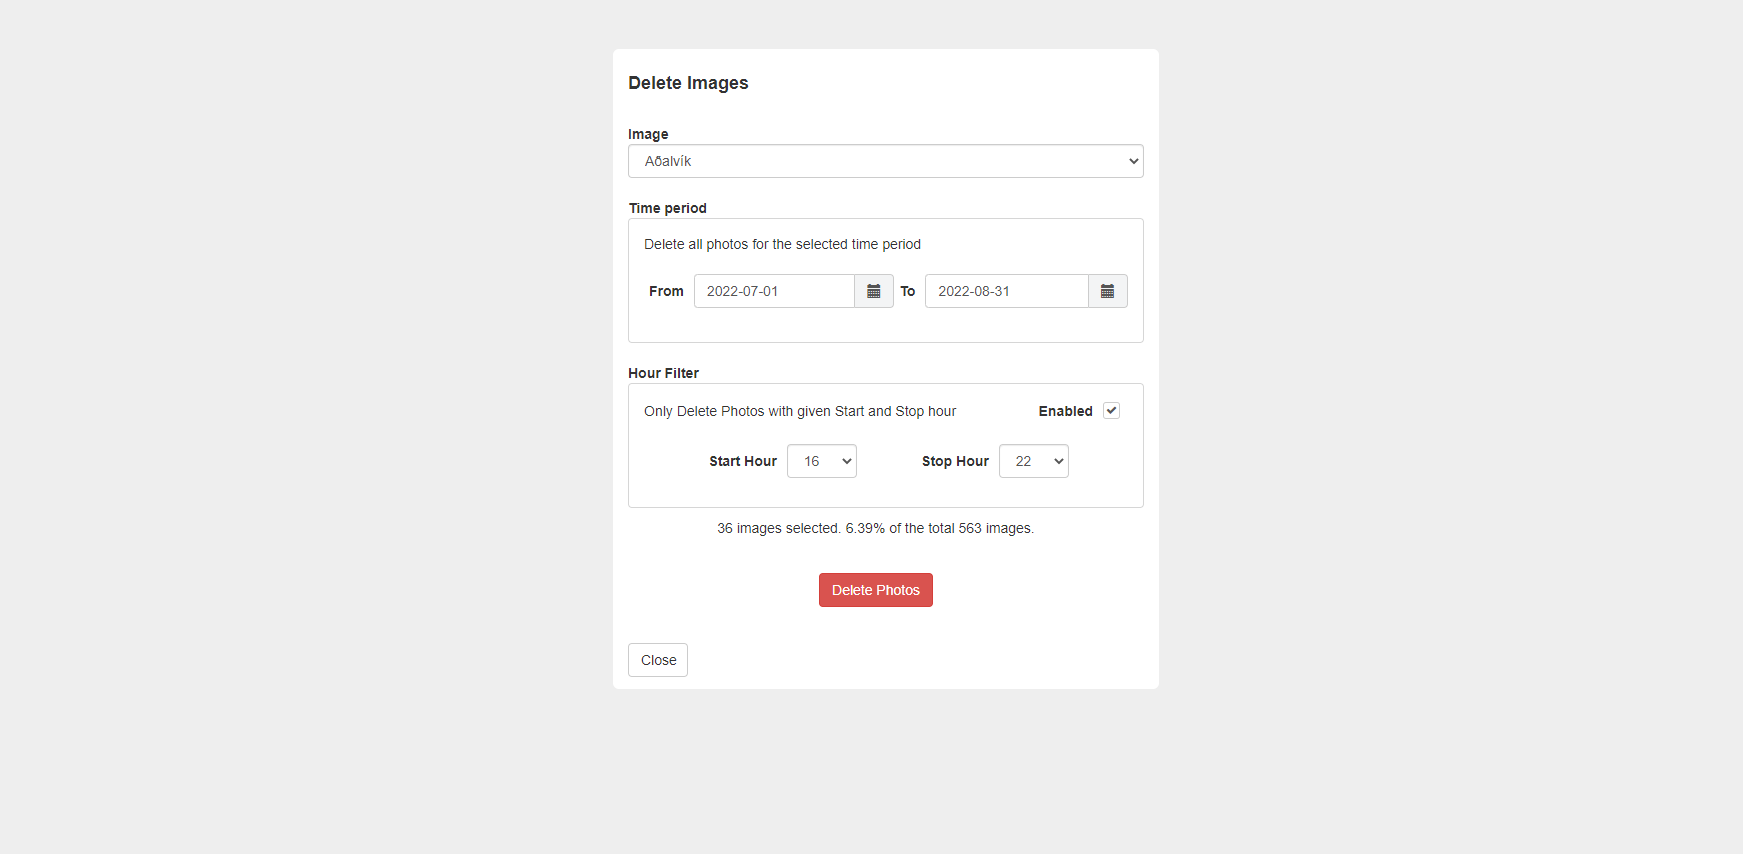Screen dimensions: 1743x854
Task: Click the Hour Filter section label
Action: point(663,373)
